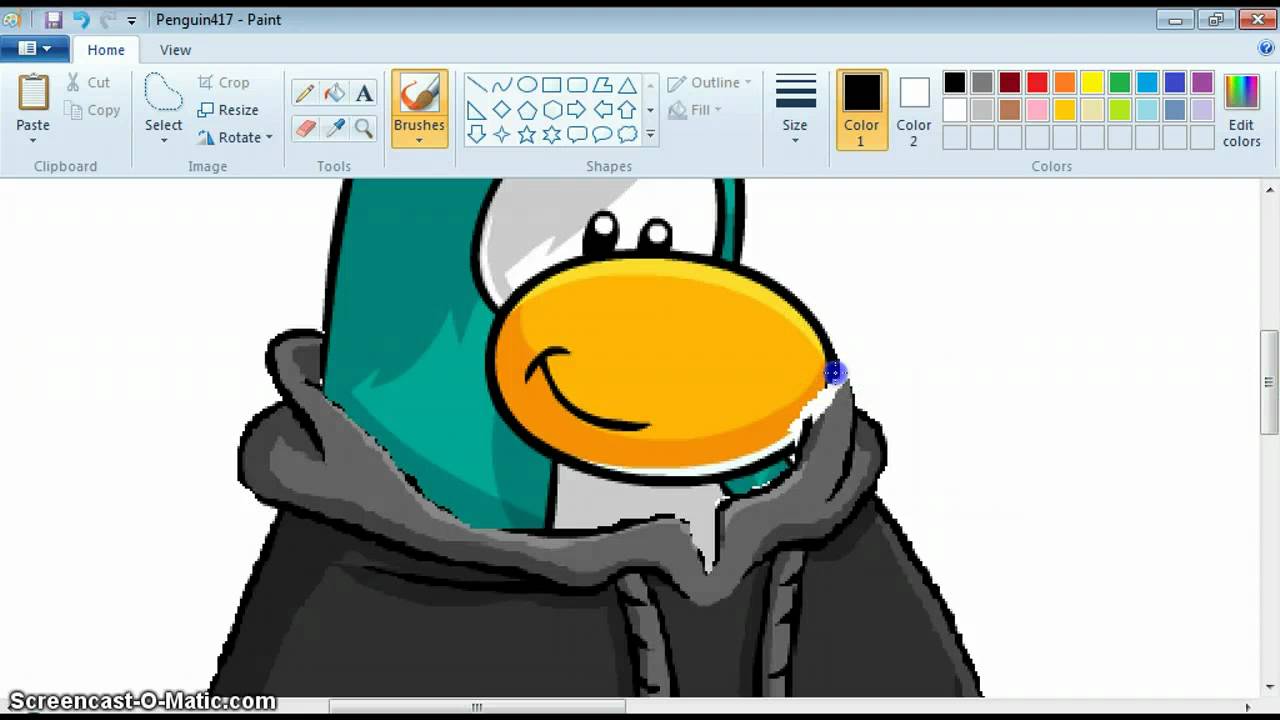This screenshot has height=720, width=1280.
Task: Click the Undo arrow in quick access toolbar
Action: tap(83, 19)
